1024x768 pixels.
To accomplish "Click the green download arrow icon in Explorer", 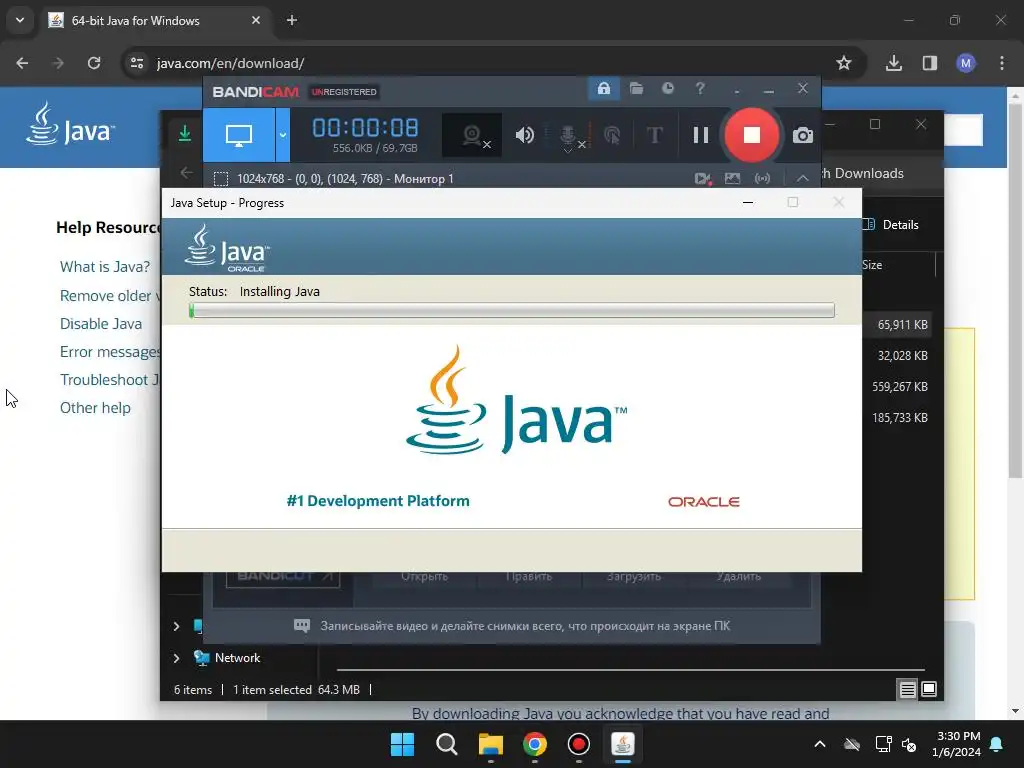I will click(185, 134).
